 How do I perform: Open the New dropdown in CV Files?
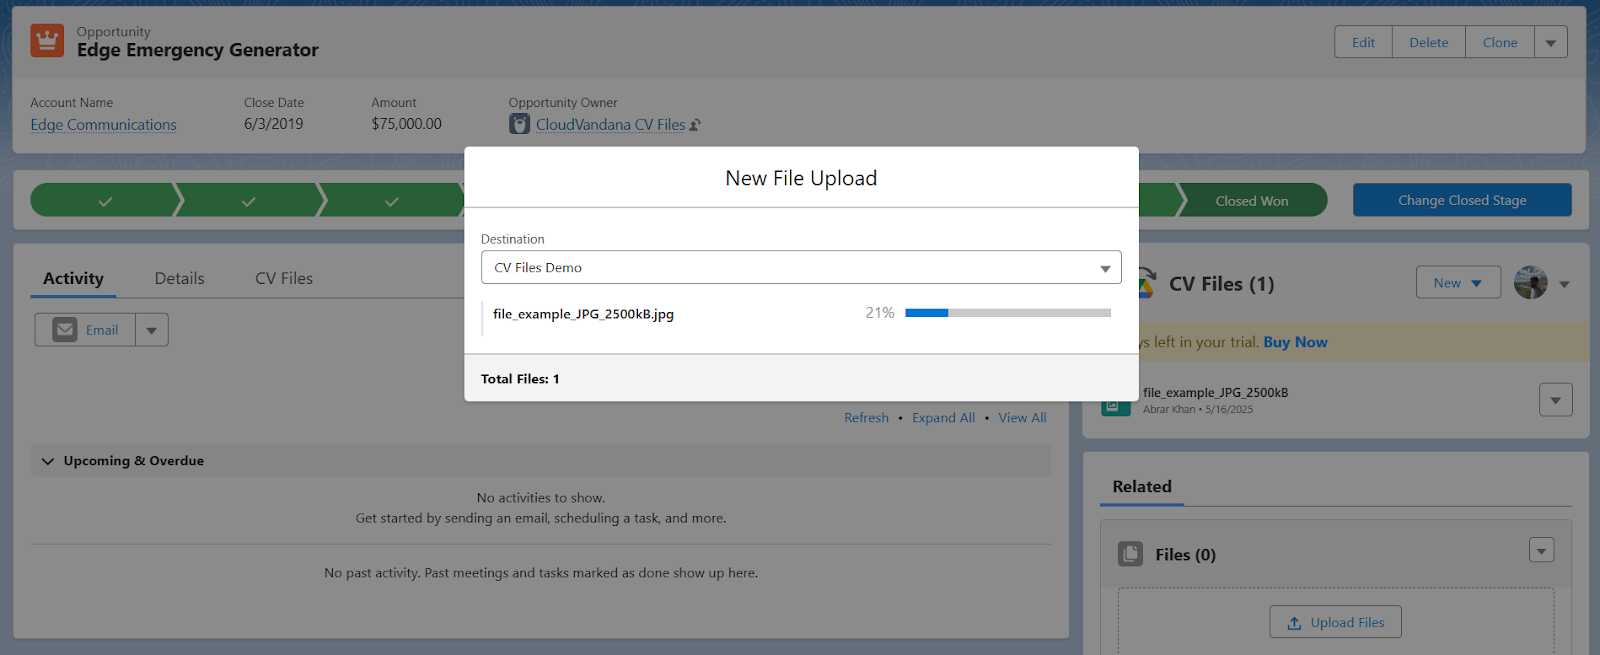point(1458,283)
